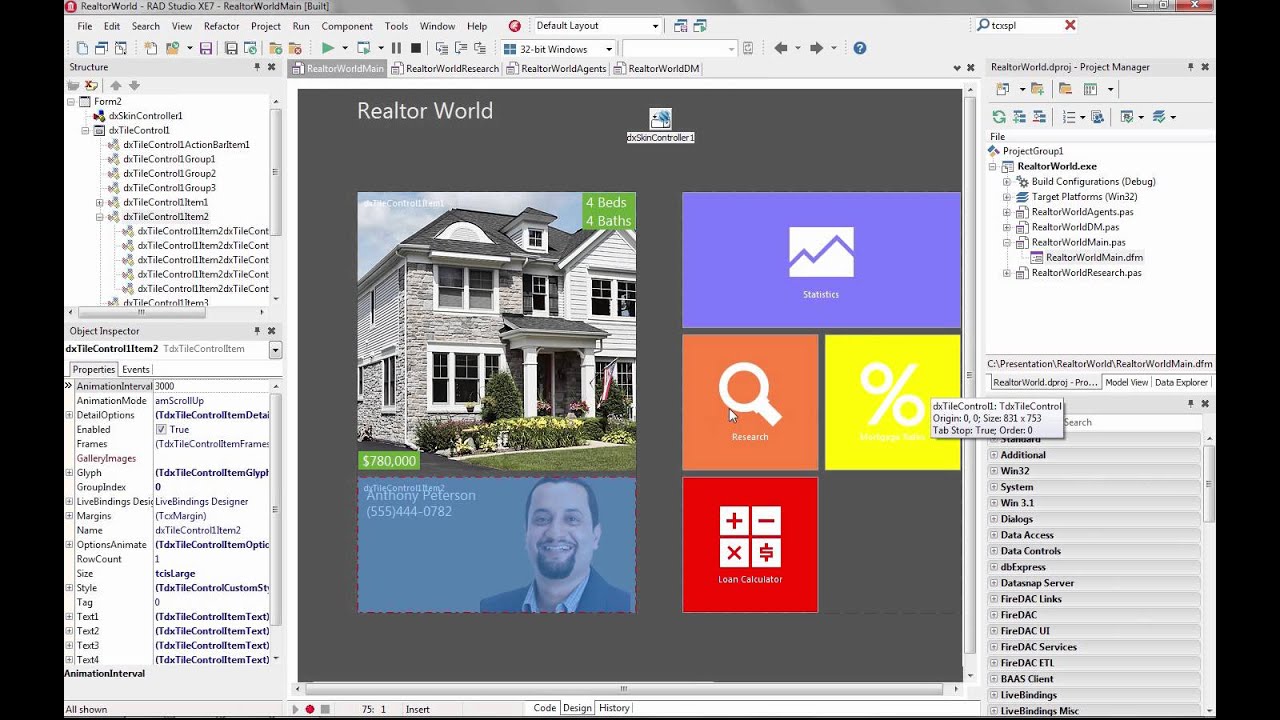Toggle the Enabled property checkbox
This screenshot has height=720, width=1280.
[x=161, y=430]
